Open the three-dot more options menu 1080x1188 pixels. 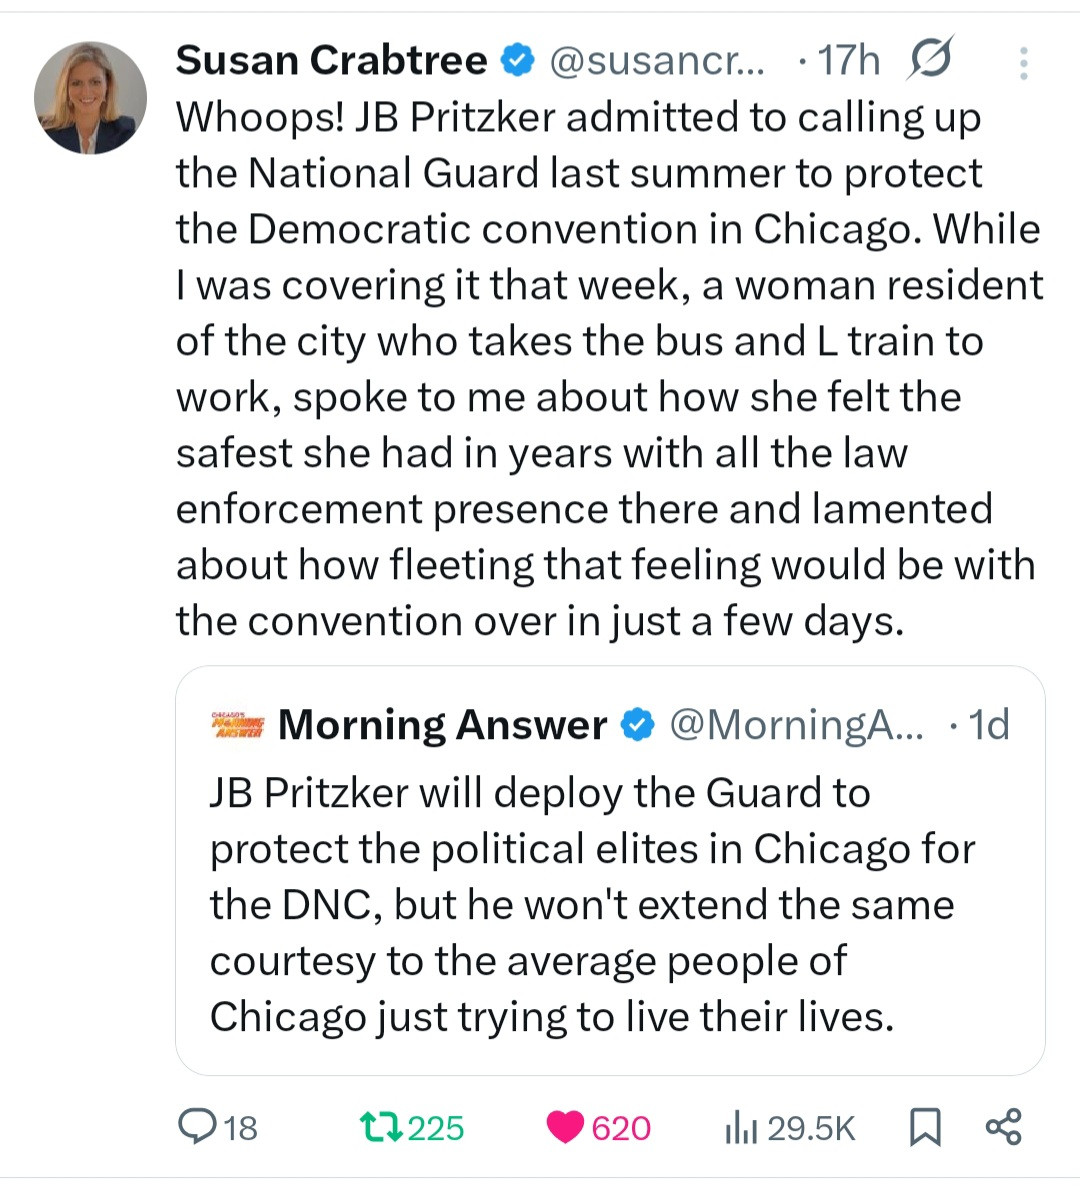point(1023,63)
